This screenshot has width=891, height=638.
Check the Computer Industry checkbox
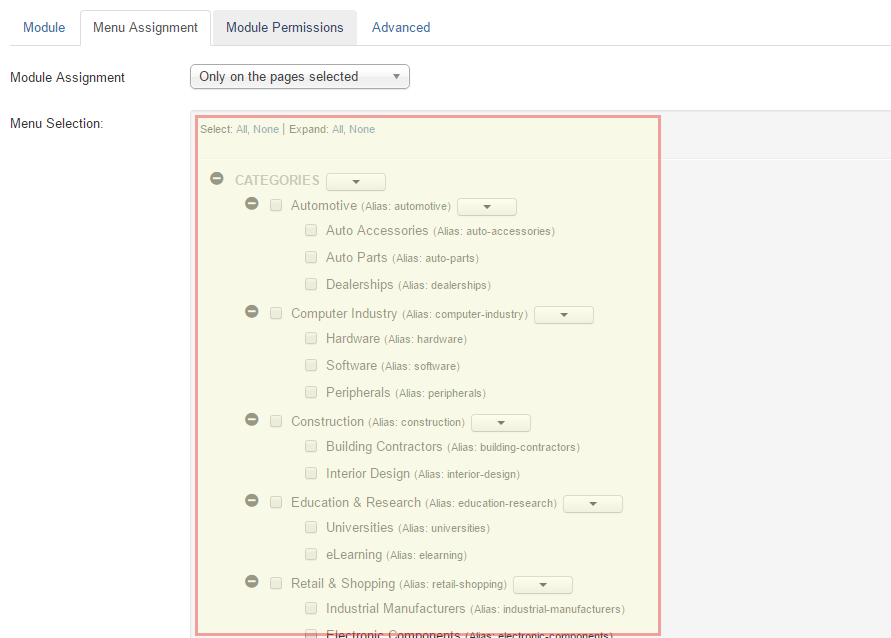pyautogui.click(x=276, y=313)
